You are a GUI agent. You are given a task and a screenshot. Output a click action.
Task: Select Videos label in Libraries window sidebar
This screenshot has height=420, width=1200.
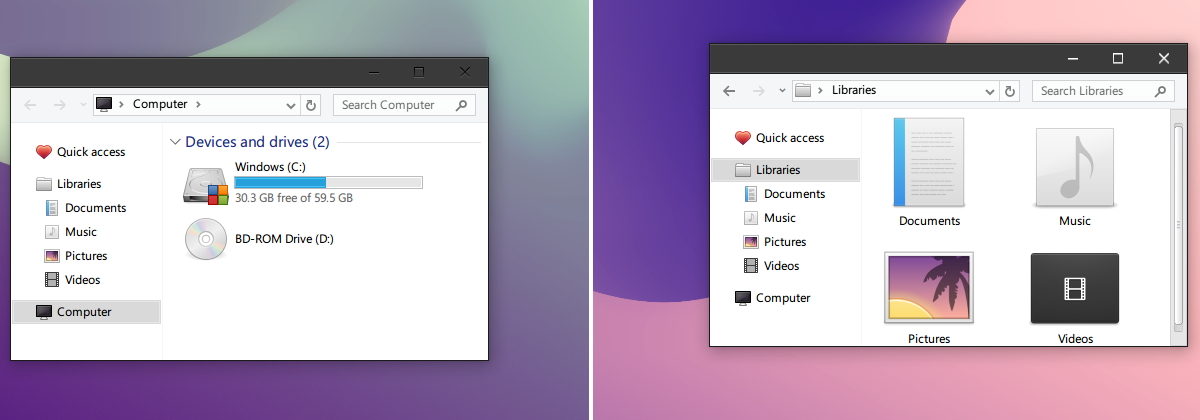tap(782, 266)
